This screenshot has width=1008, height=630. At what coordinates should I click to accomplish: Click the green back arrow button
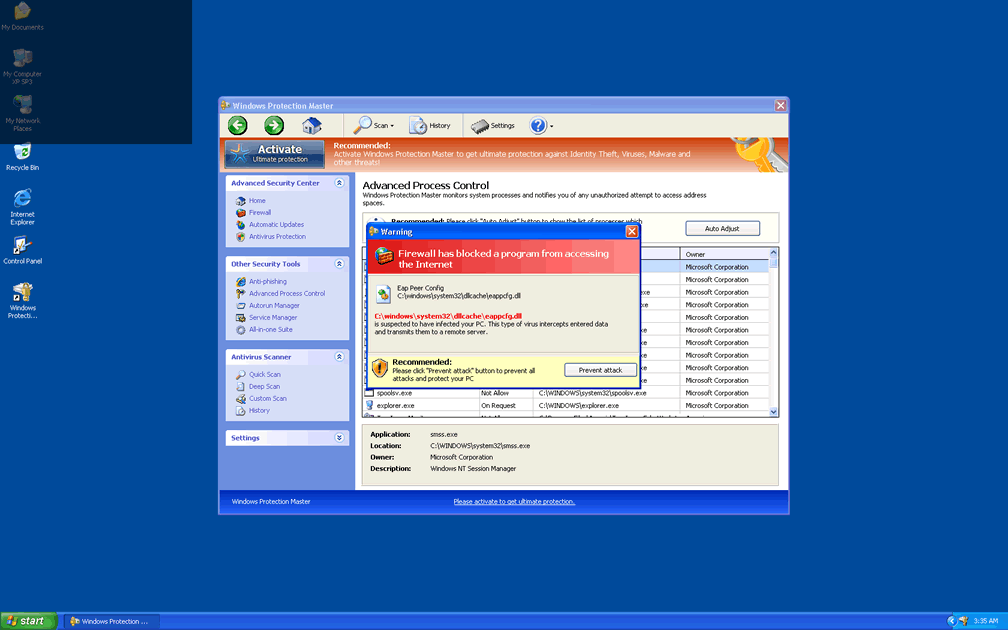[237, 125]
